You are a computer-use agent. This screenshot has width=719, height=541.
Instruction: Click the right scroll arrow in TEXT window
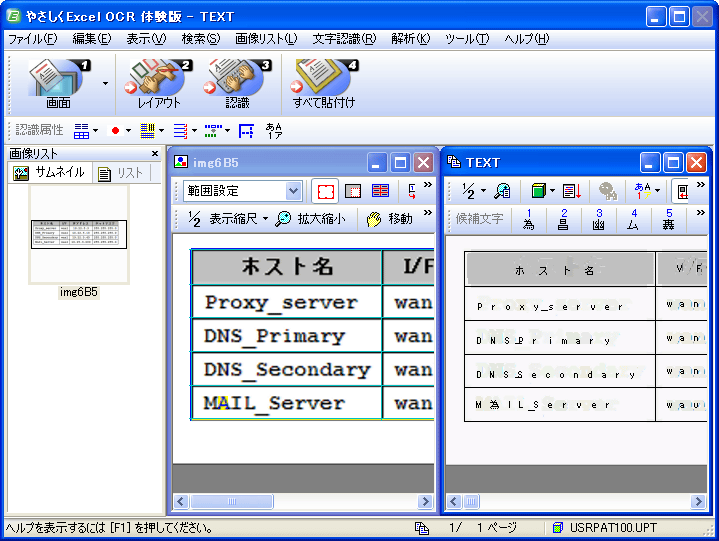tap(698, 502)
